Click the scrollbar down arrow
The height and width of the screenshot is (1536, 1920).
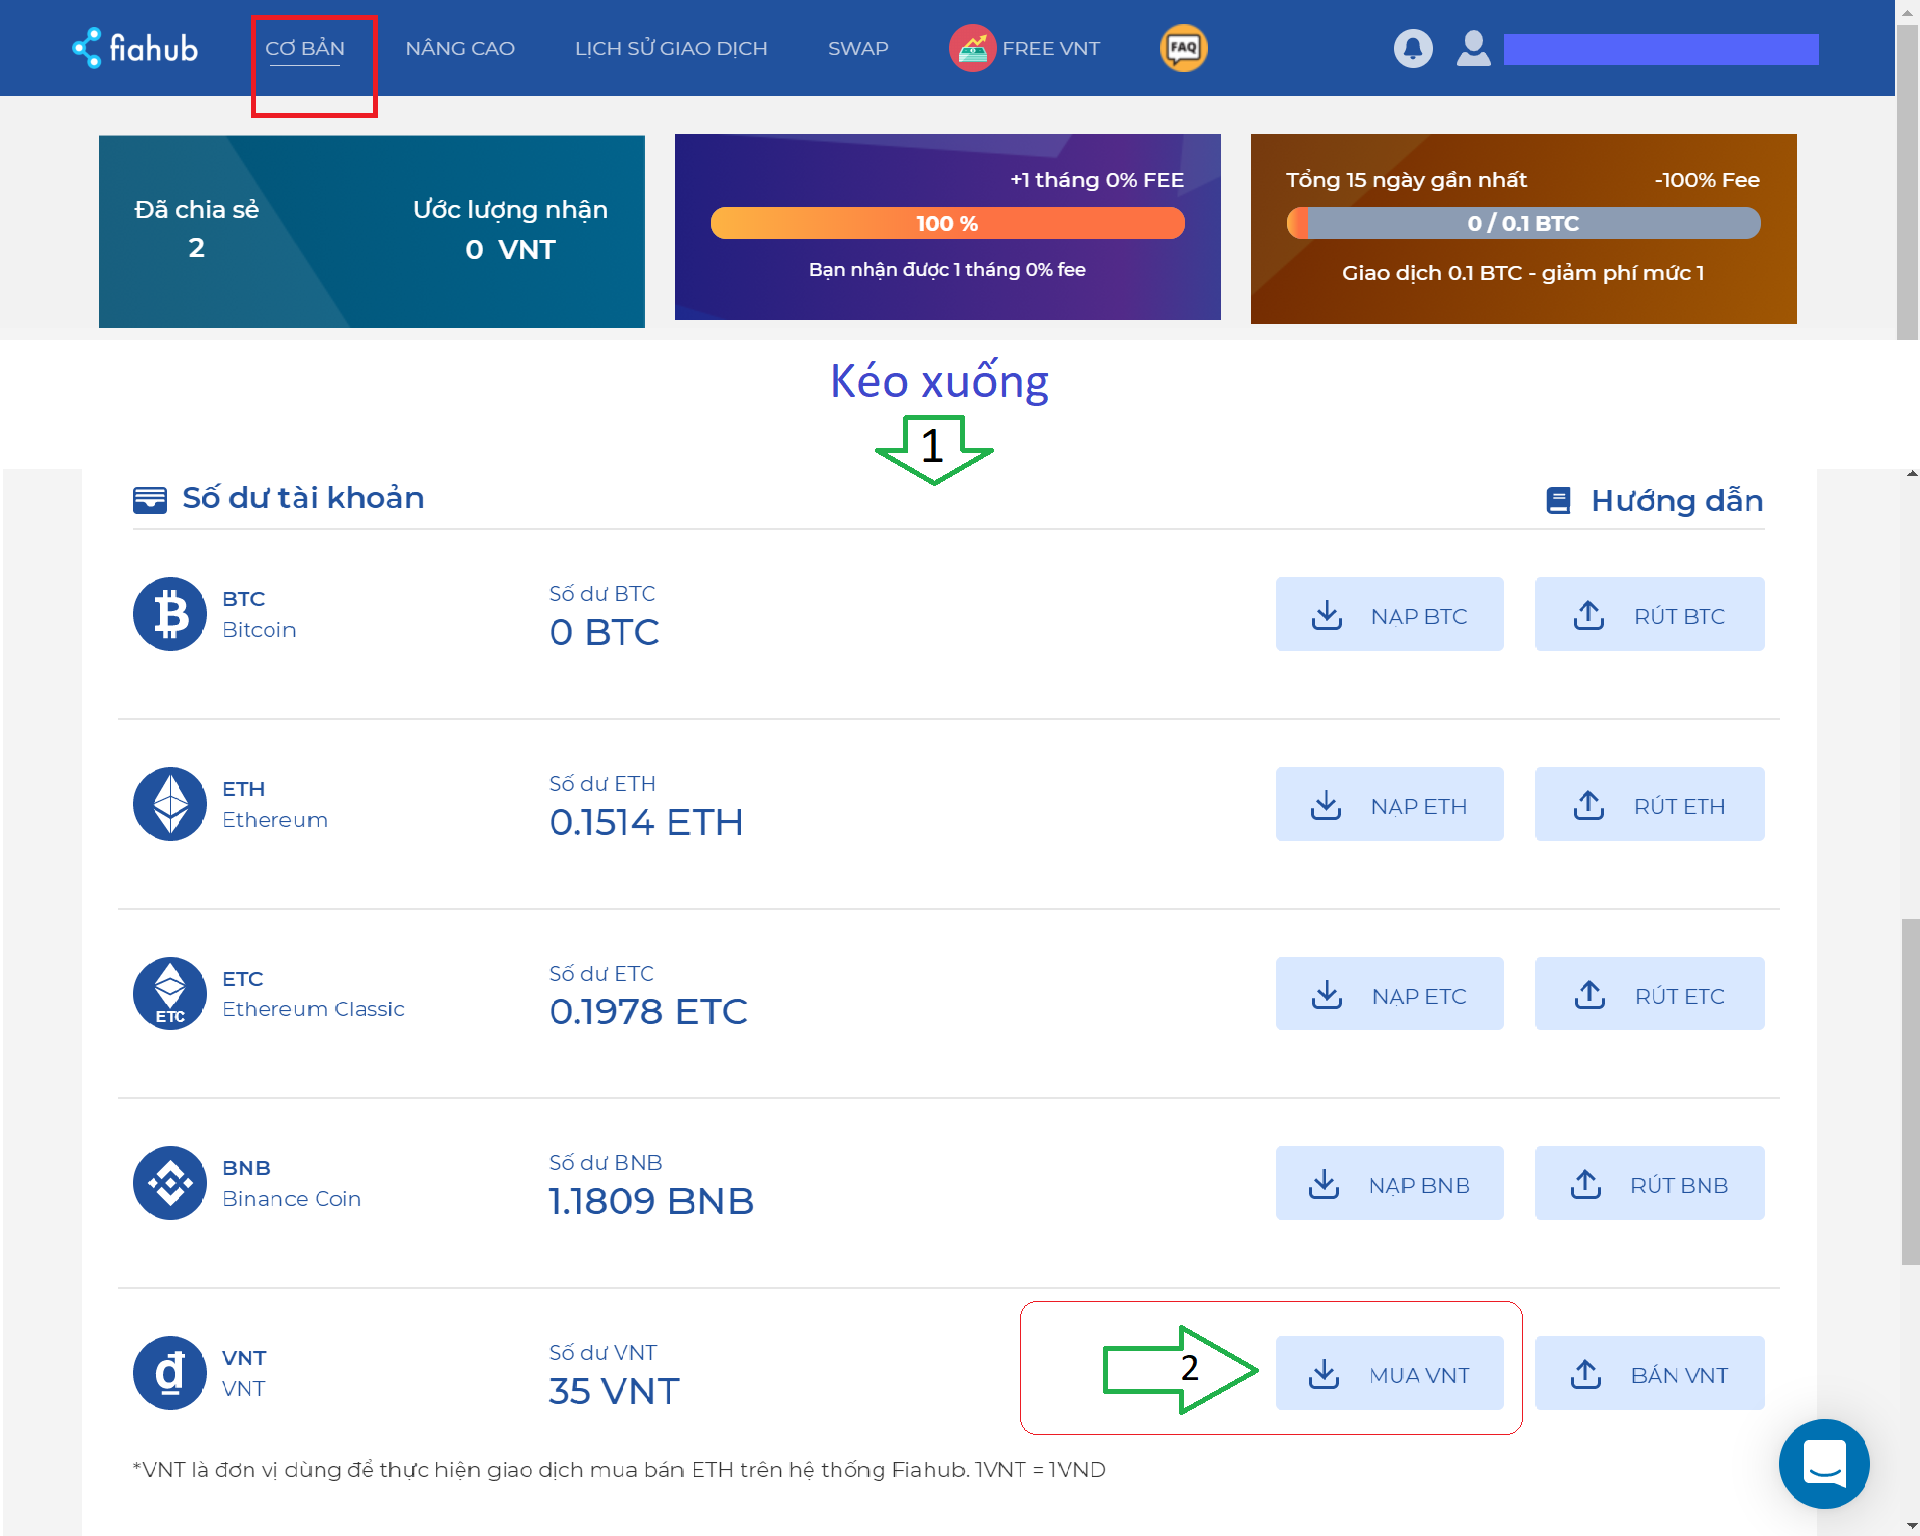1911,1526
